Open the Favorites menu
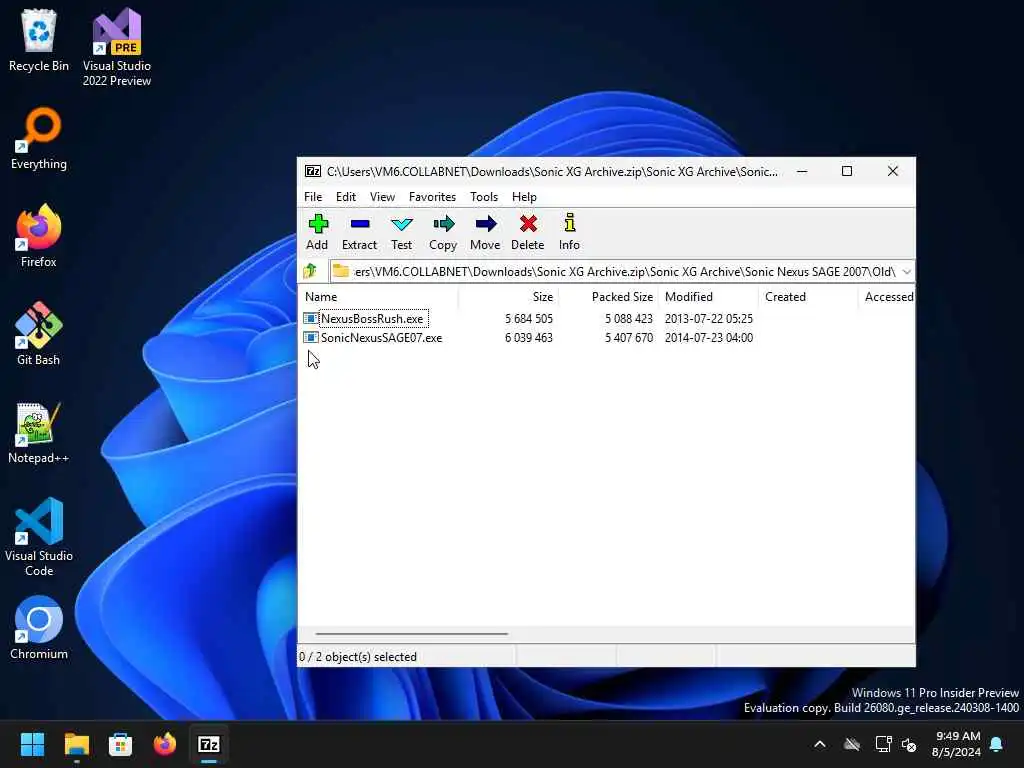The width and height of the screenshot is (1024, 768). tap(432, 197)
